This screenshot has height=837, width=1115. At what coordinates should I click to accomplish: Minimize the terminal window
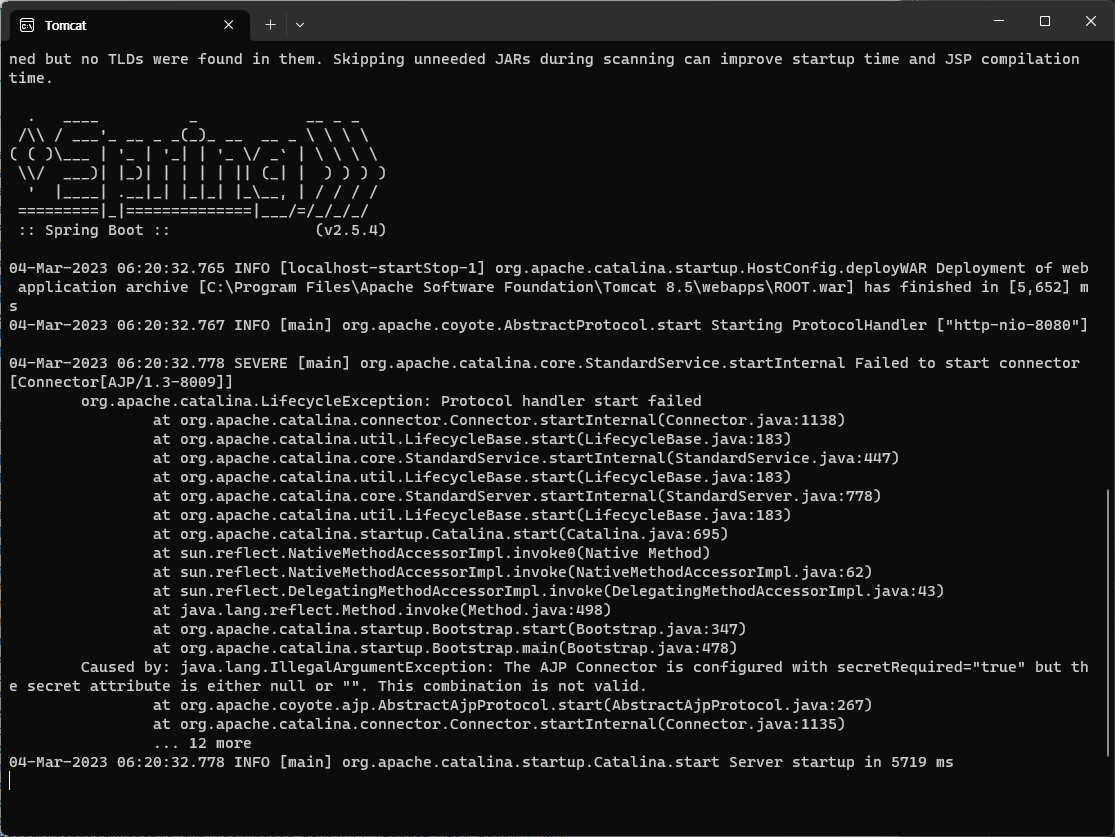click(x=998, y=21)
